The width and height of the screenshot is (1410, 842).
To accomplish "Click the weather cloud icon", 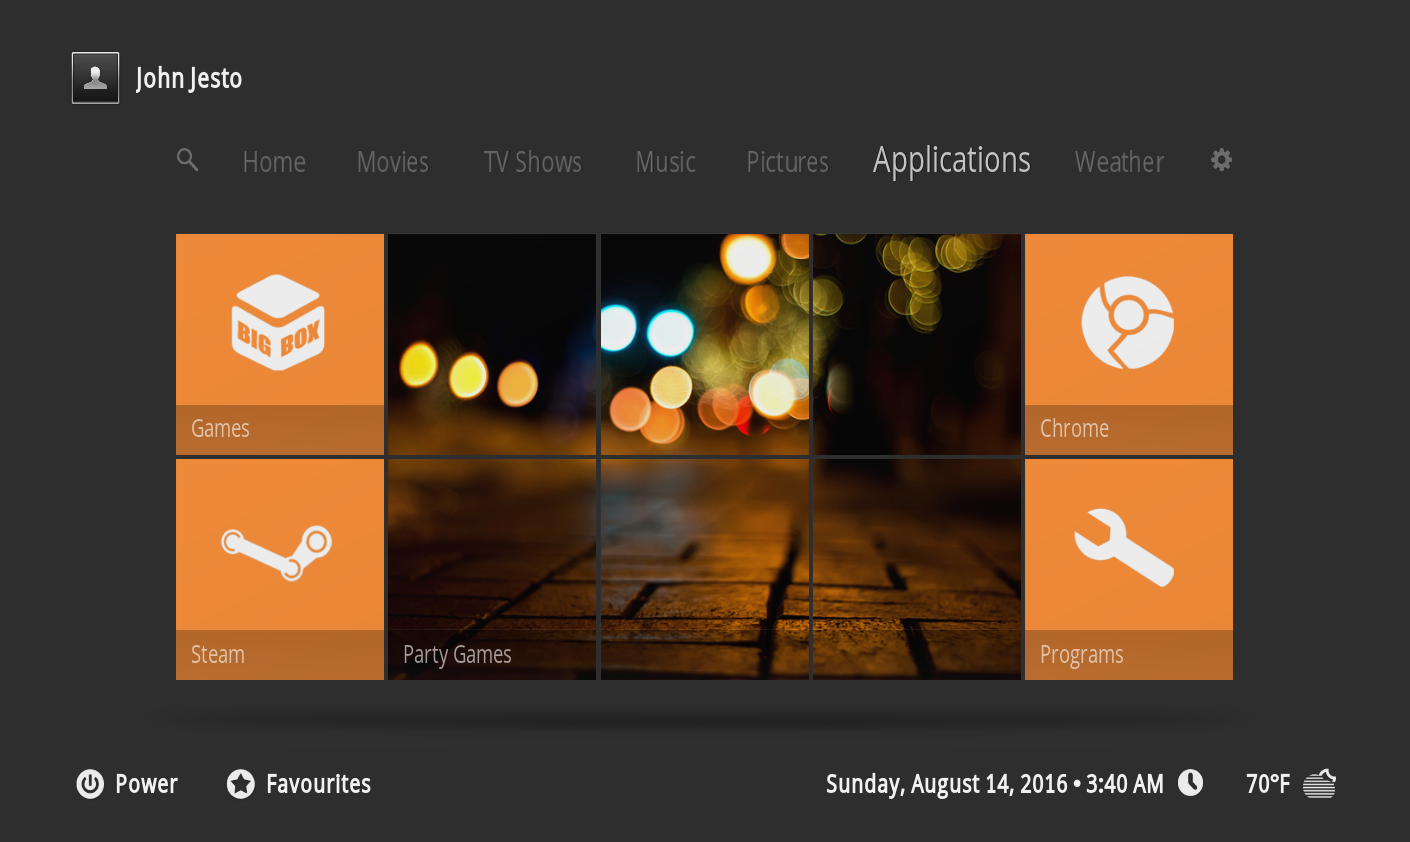I will point(1320,784).
